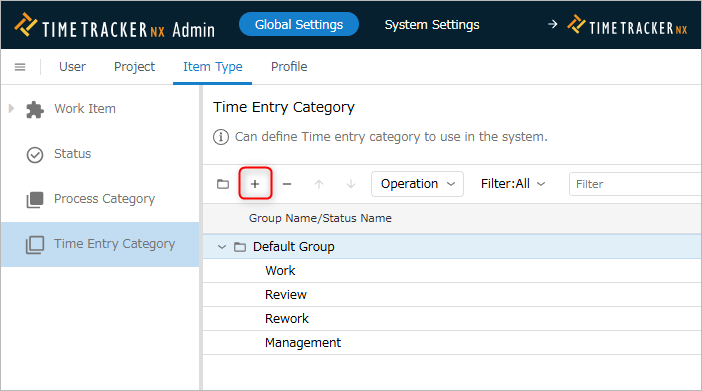
Task: Click the move down arrow icon
Action: point(351,184)
